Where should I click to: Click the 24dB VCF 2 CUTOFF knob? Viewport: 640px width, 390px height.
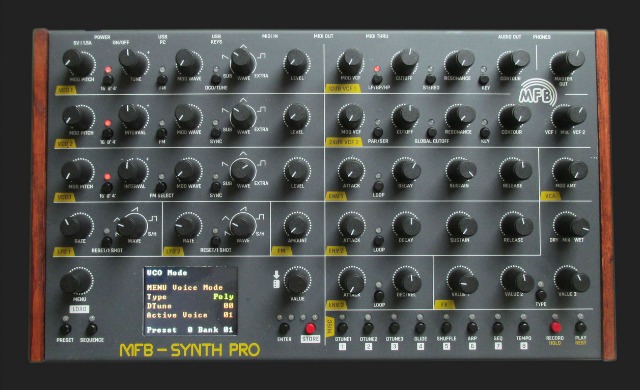405,117
